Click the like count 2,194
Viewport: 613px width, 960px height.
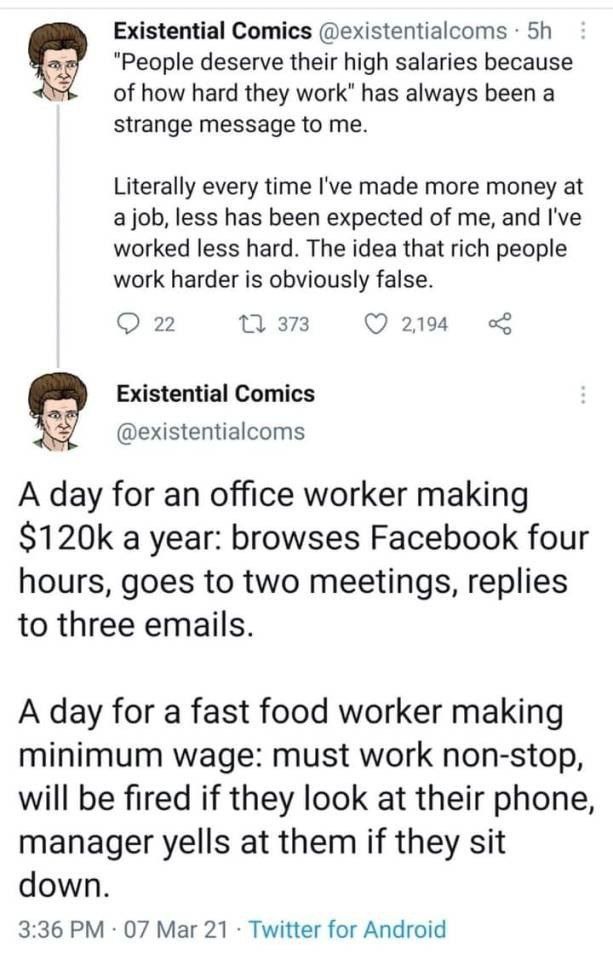[425, 323]
